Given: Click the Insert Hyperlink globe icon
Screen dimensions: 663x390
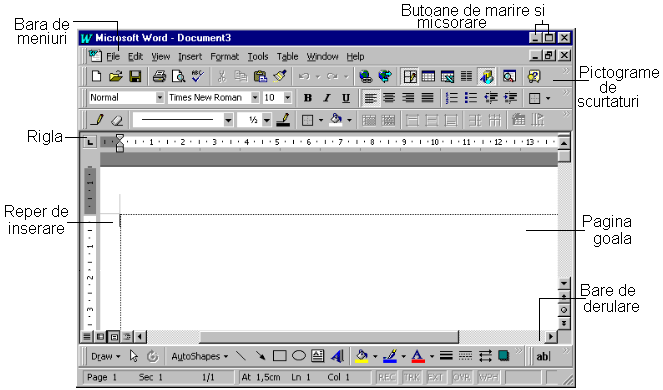Looking at the screenshot, I should (x=365, y=77).
